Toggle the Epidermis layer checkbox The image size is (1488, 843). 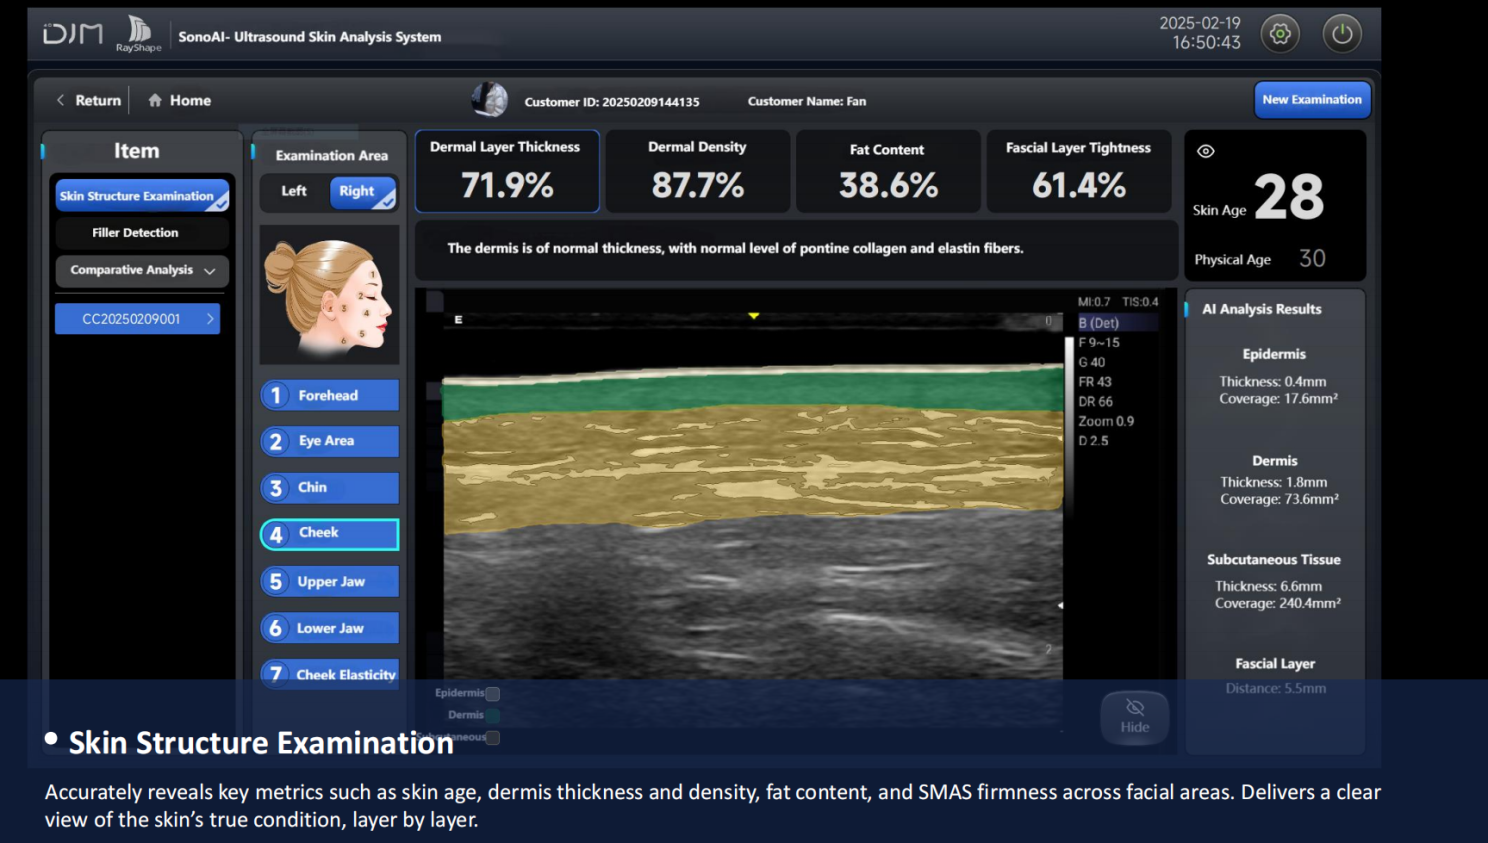coord(493,693)
